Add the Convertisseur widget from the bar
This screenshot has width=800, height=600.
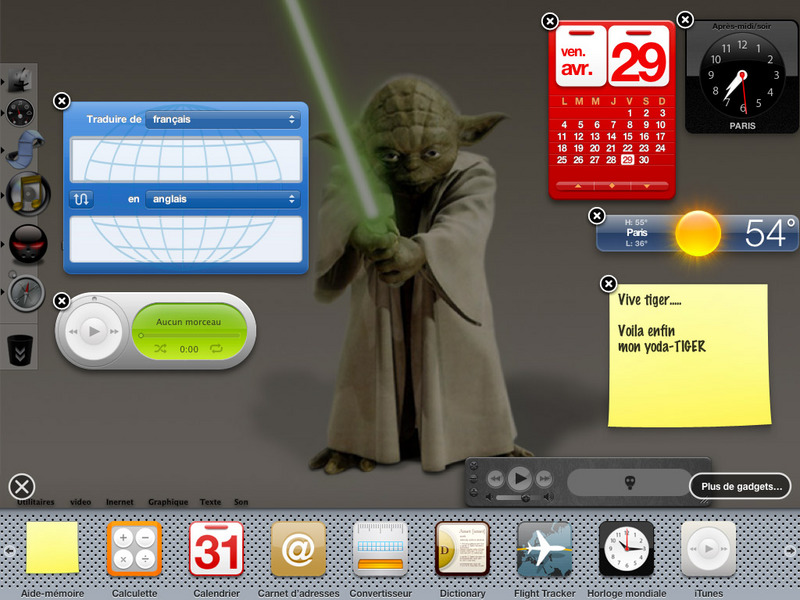(x=380, y=548)
